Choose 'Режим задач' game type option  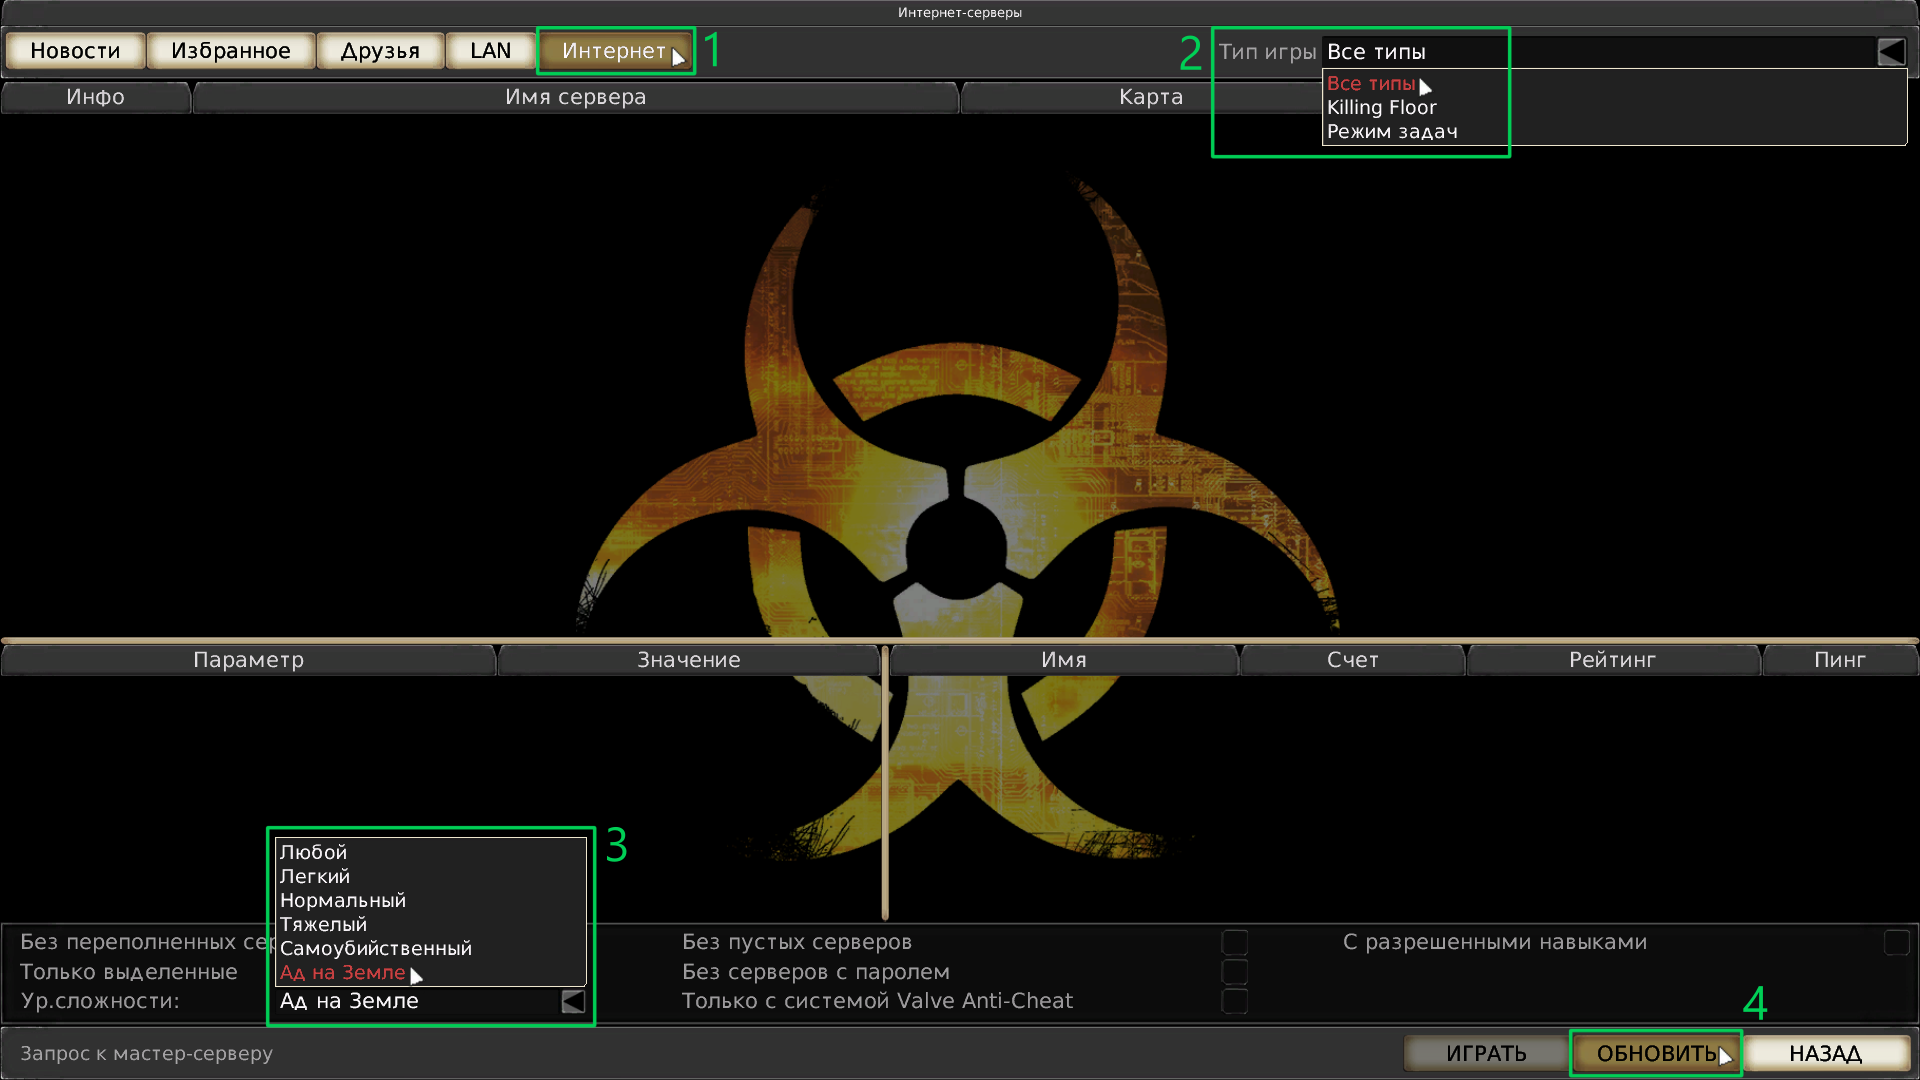(x=1391, y=132)
